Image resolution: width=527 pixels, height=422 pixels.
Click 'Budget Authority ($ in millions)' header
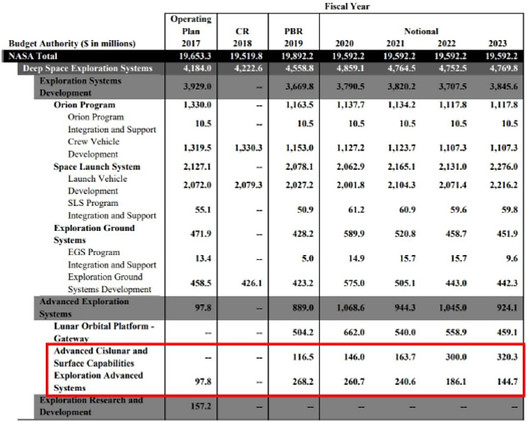[72, 44]
